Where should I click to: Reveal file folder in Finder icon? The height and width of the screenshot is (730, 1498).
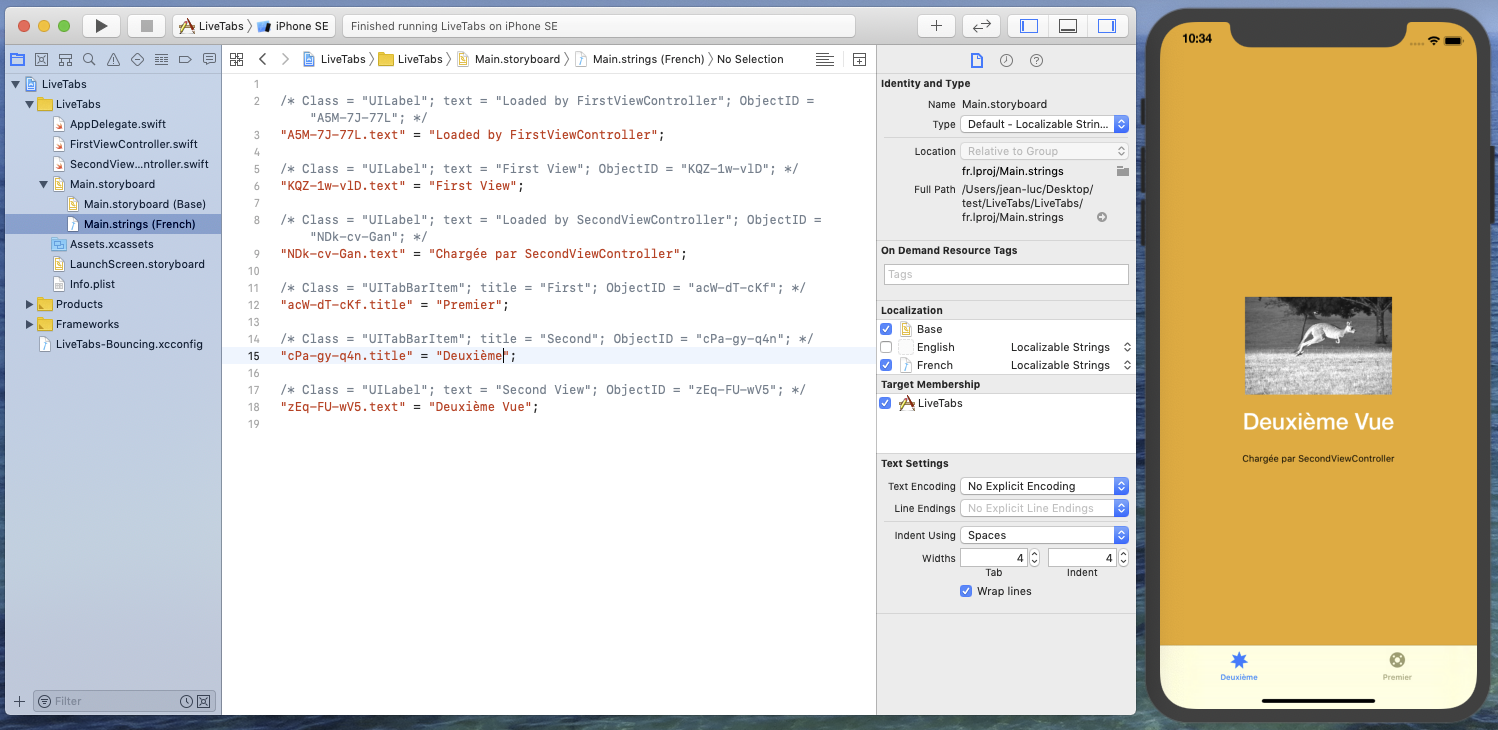1122,171
